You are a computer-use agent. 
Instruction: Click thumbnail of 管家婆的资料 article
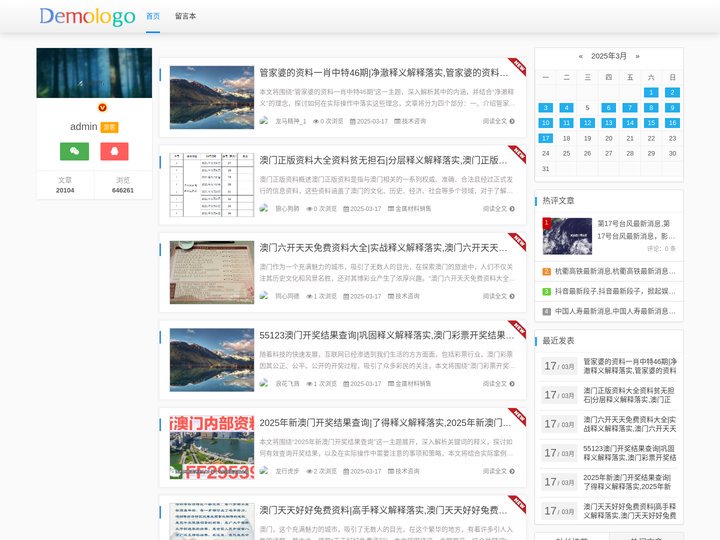212,97
